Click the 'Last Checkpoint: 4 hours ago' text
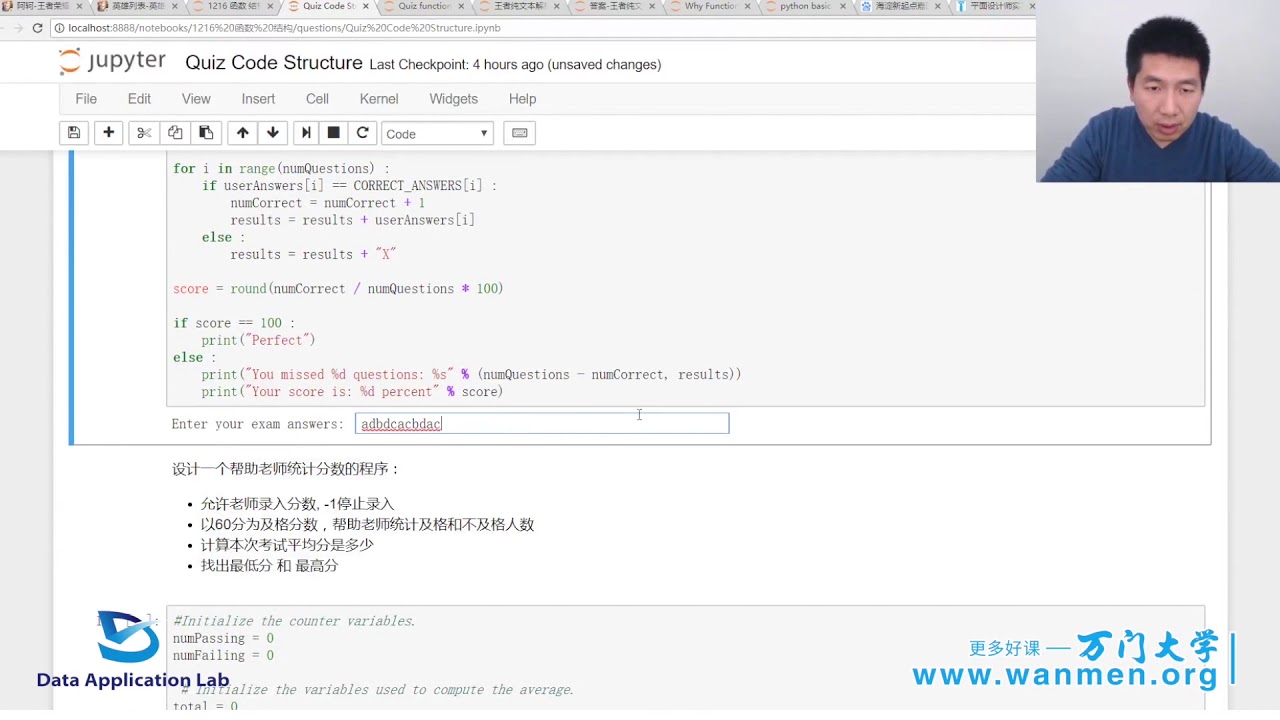 point(457,64)
